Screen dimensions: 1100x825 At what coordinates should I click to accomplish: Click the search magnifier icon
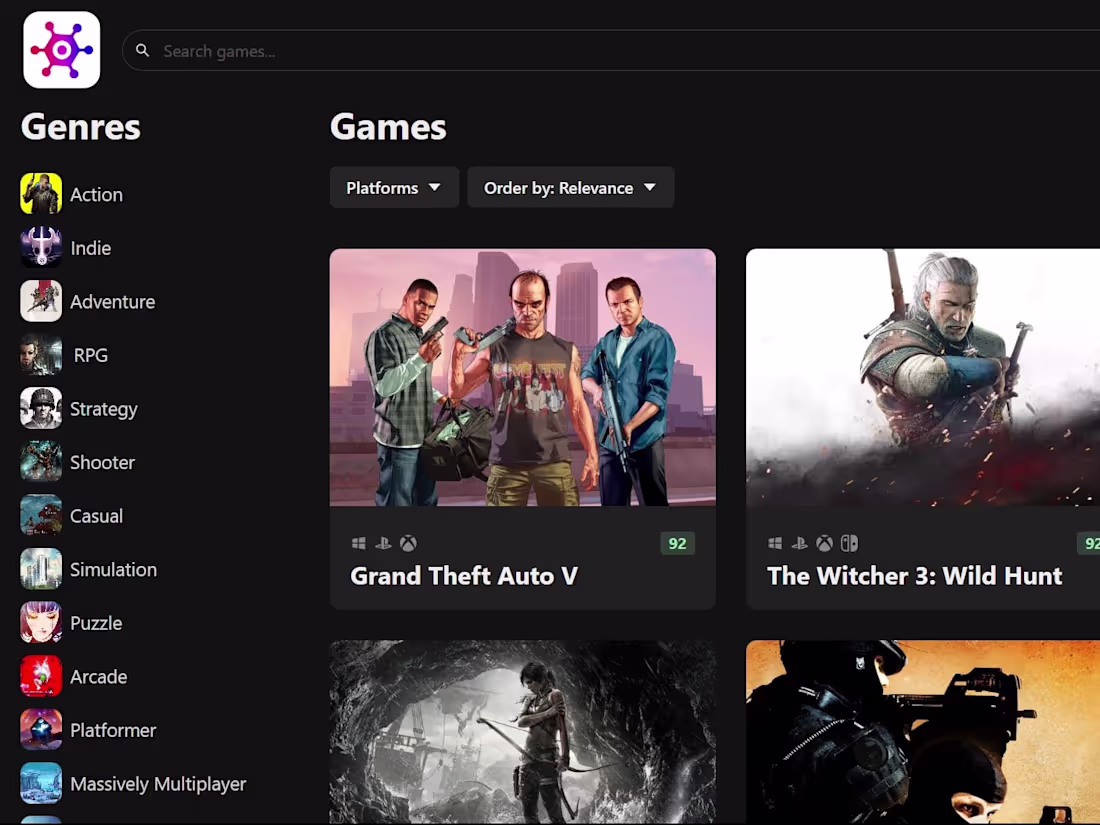[142, 50]
